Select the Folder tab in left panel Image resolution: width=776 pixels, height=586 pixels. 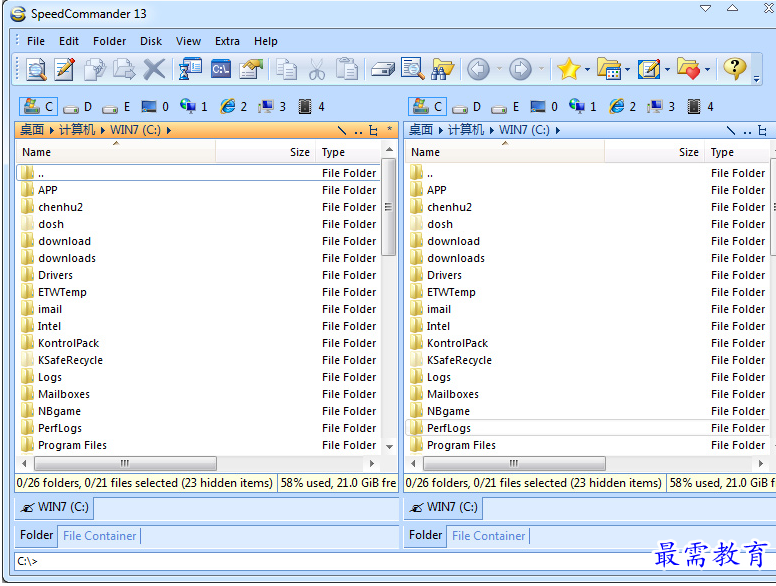click(37, 535)
